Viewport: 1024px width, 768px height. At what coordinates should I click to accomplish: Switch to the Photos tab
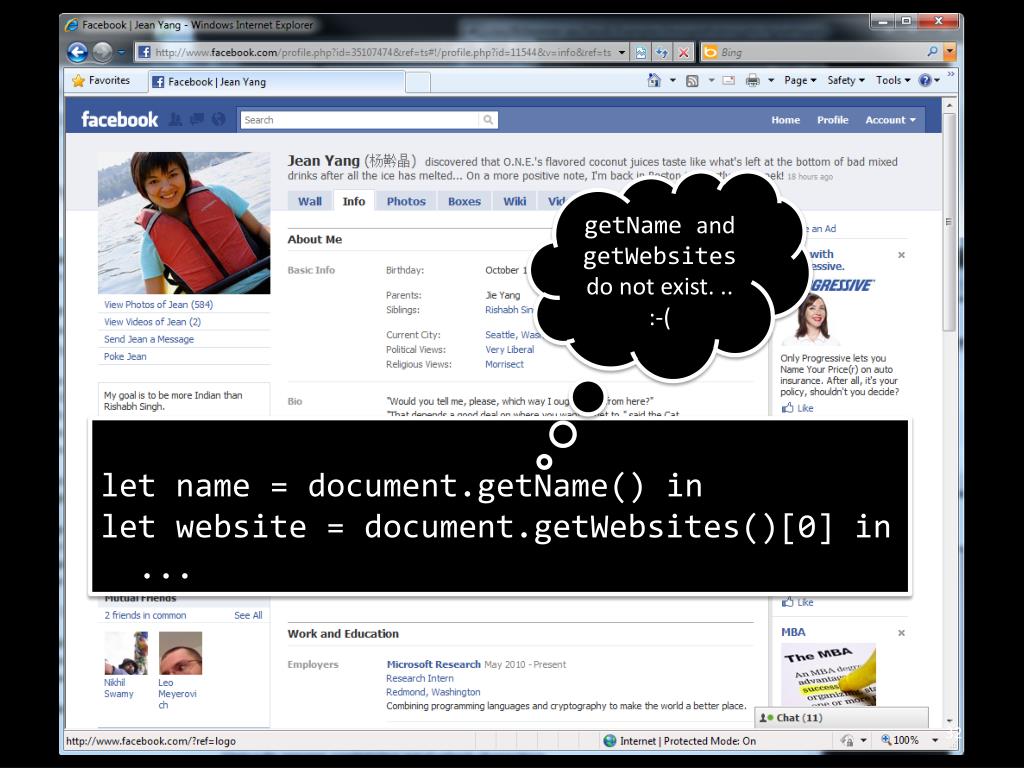406,201
